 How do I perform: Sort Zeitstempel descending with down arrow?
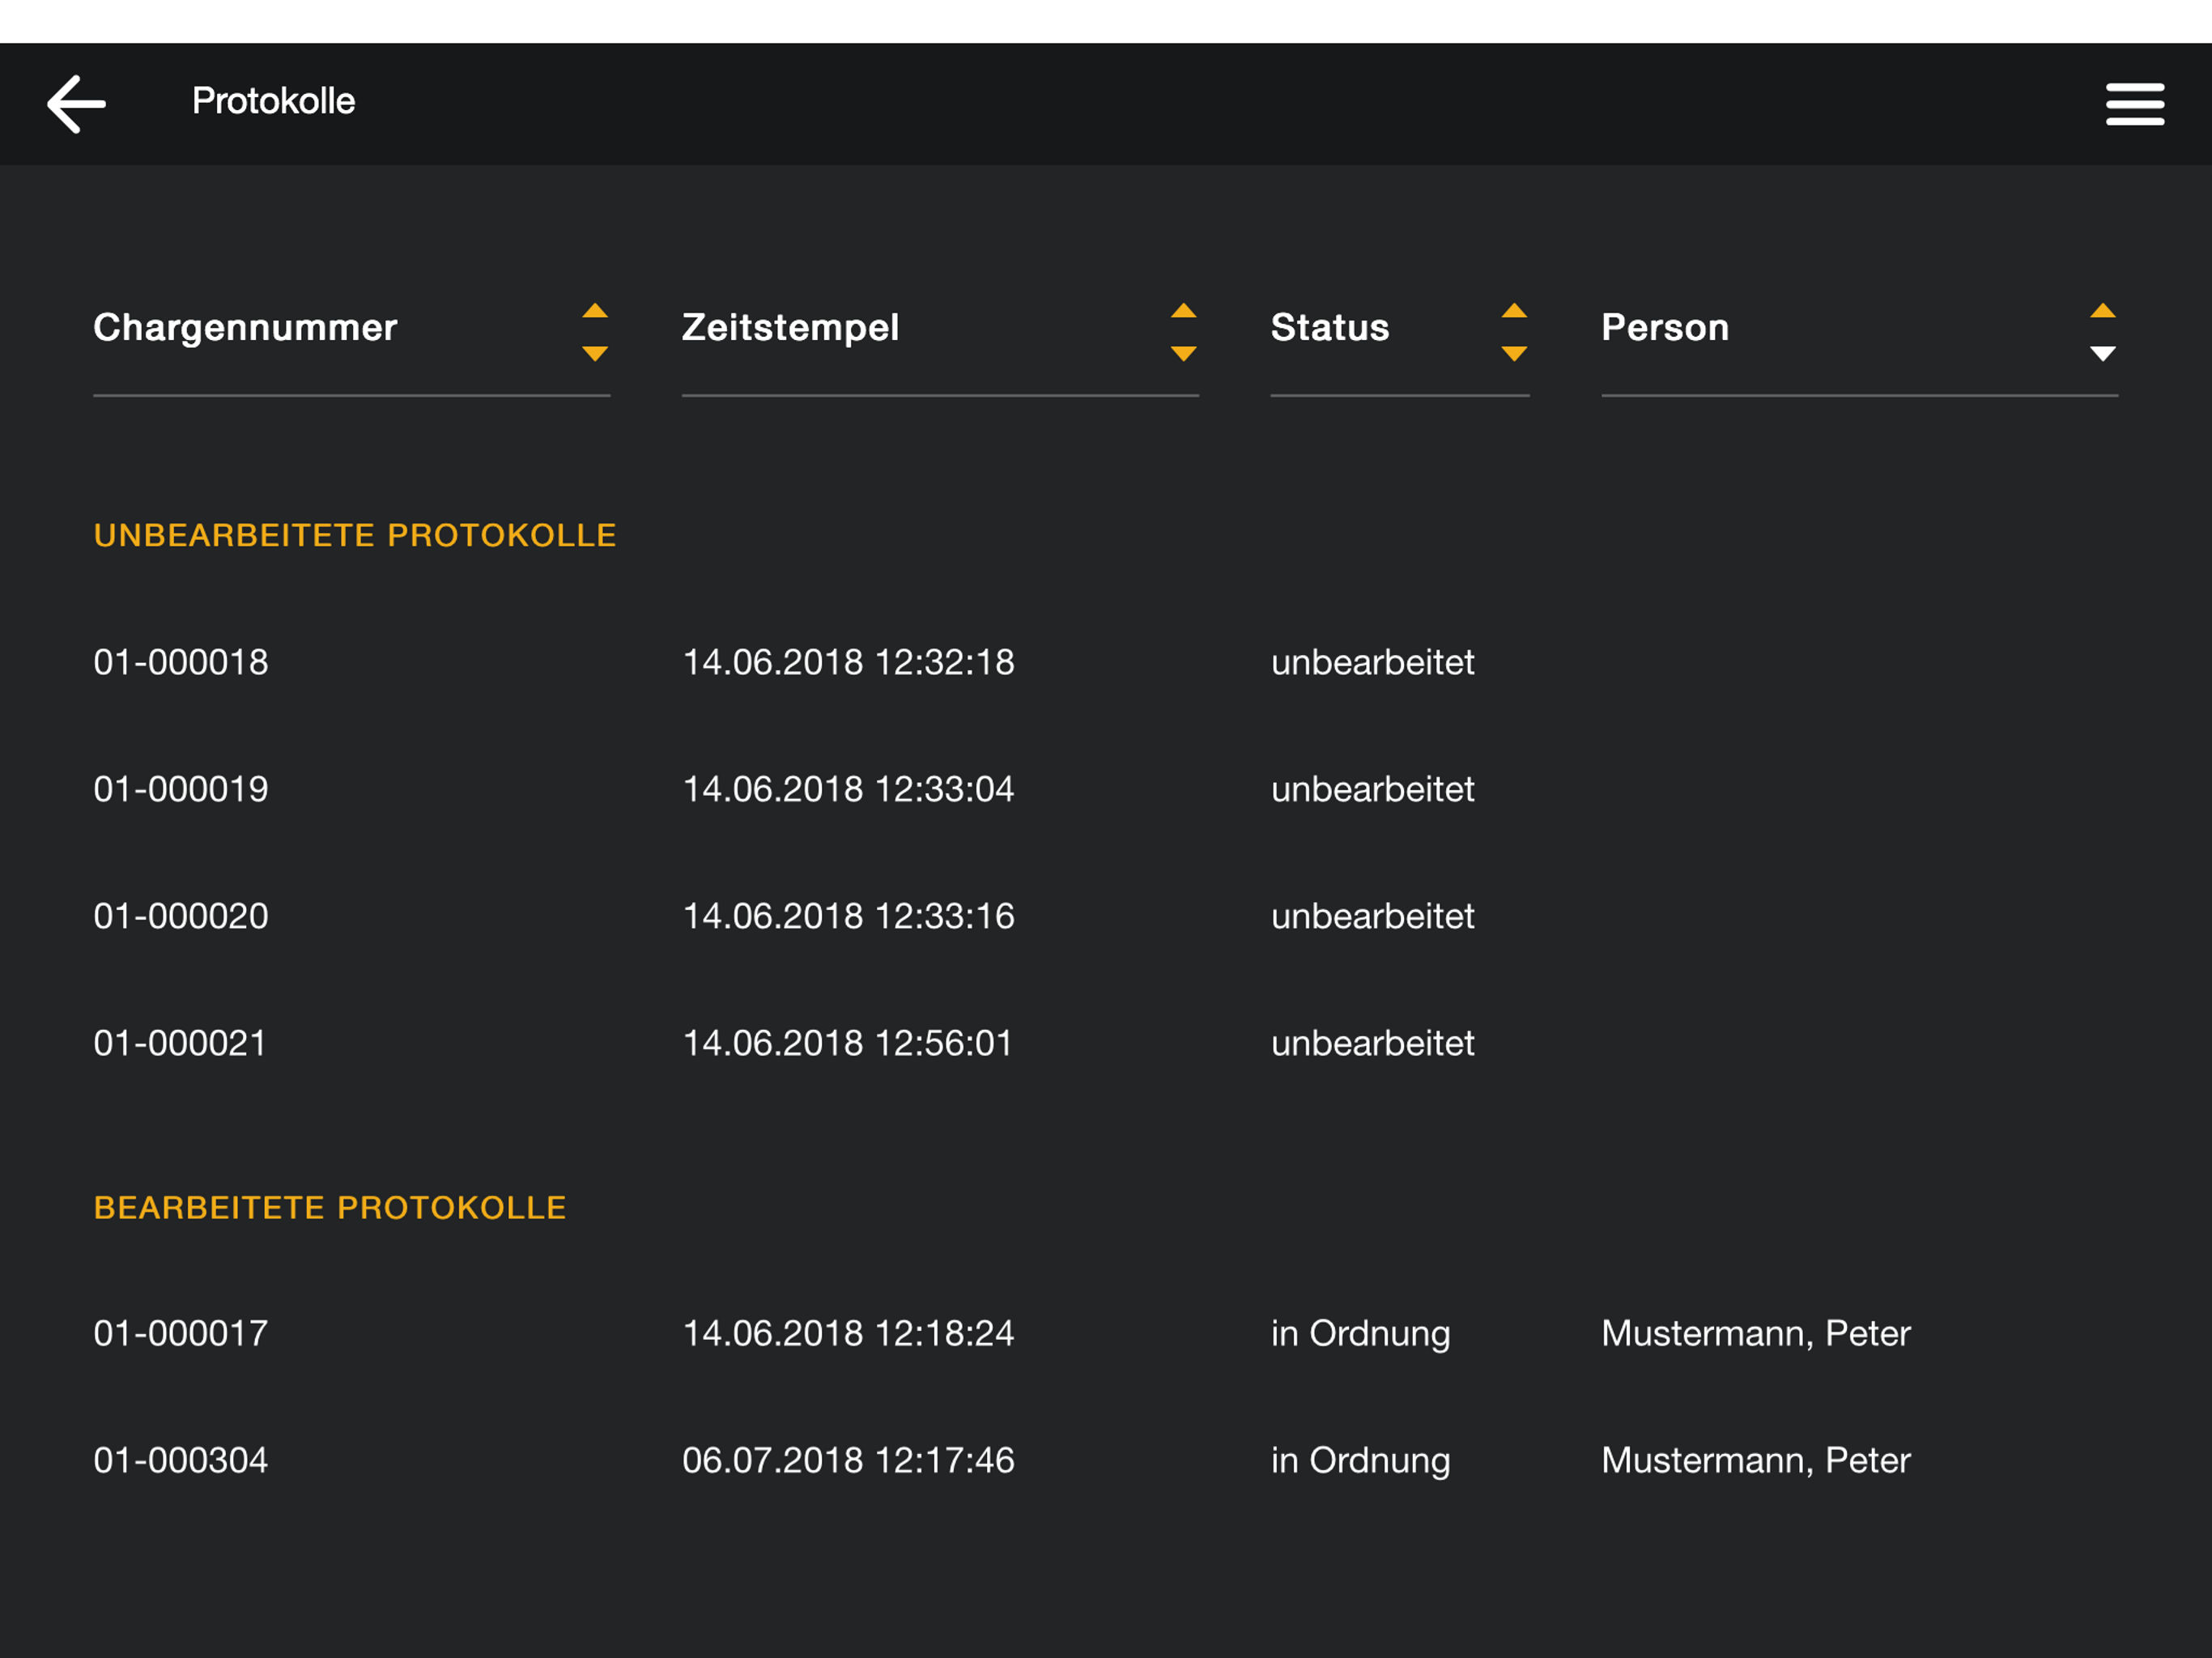pos(1183,353)
